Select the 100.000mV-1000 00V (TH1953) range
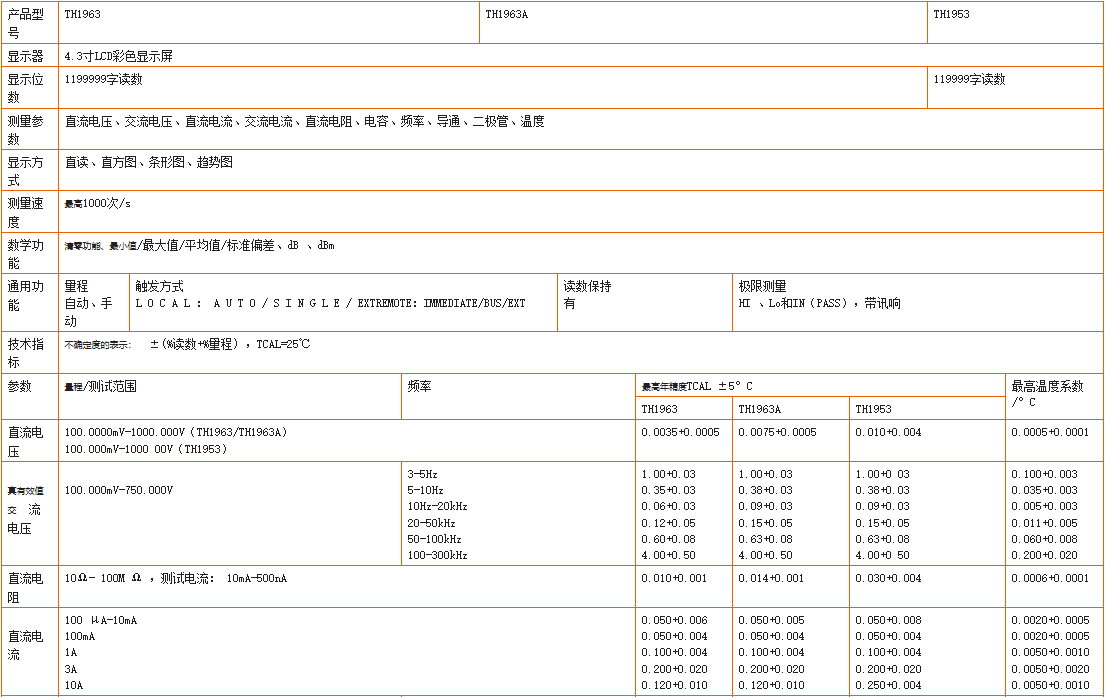This screenshot has height=697, width=1105. tap(145, 449)
